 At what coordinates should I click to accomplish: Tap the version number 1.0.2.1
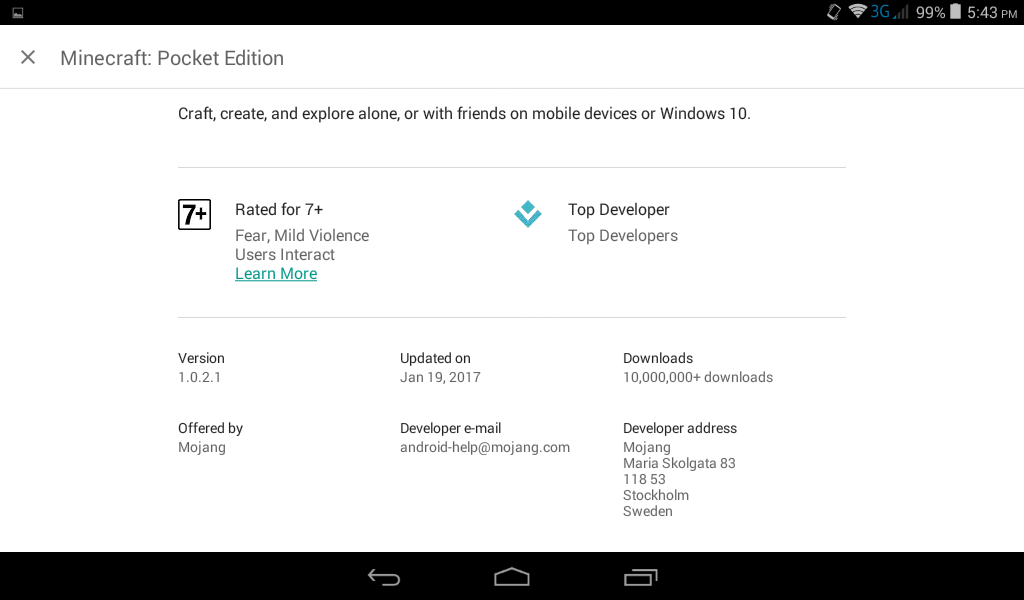tap(199, 377)
